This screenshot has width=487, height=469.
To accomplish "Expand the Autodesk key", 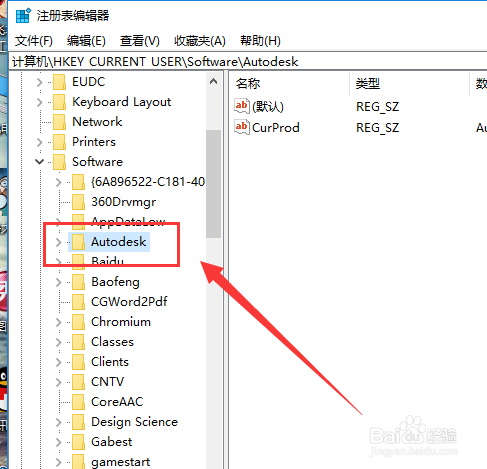I will coord(59,242).
